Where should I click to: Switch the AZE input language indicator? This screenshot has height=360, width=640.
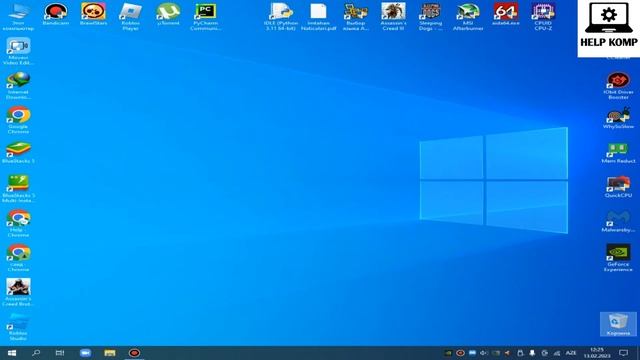(x=571, y=353)
